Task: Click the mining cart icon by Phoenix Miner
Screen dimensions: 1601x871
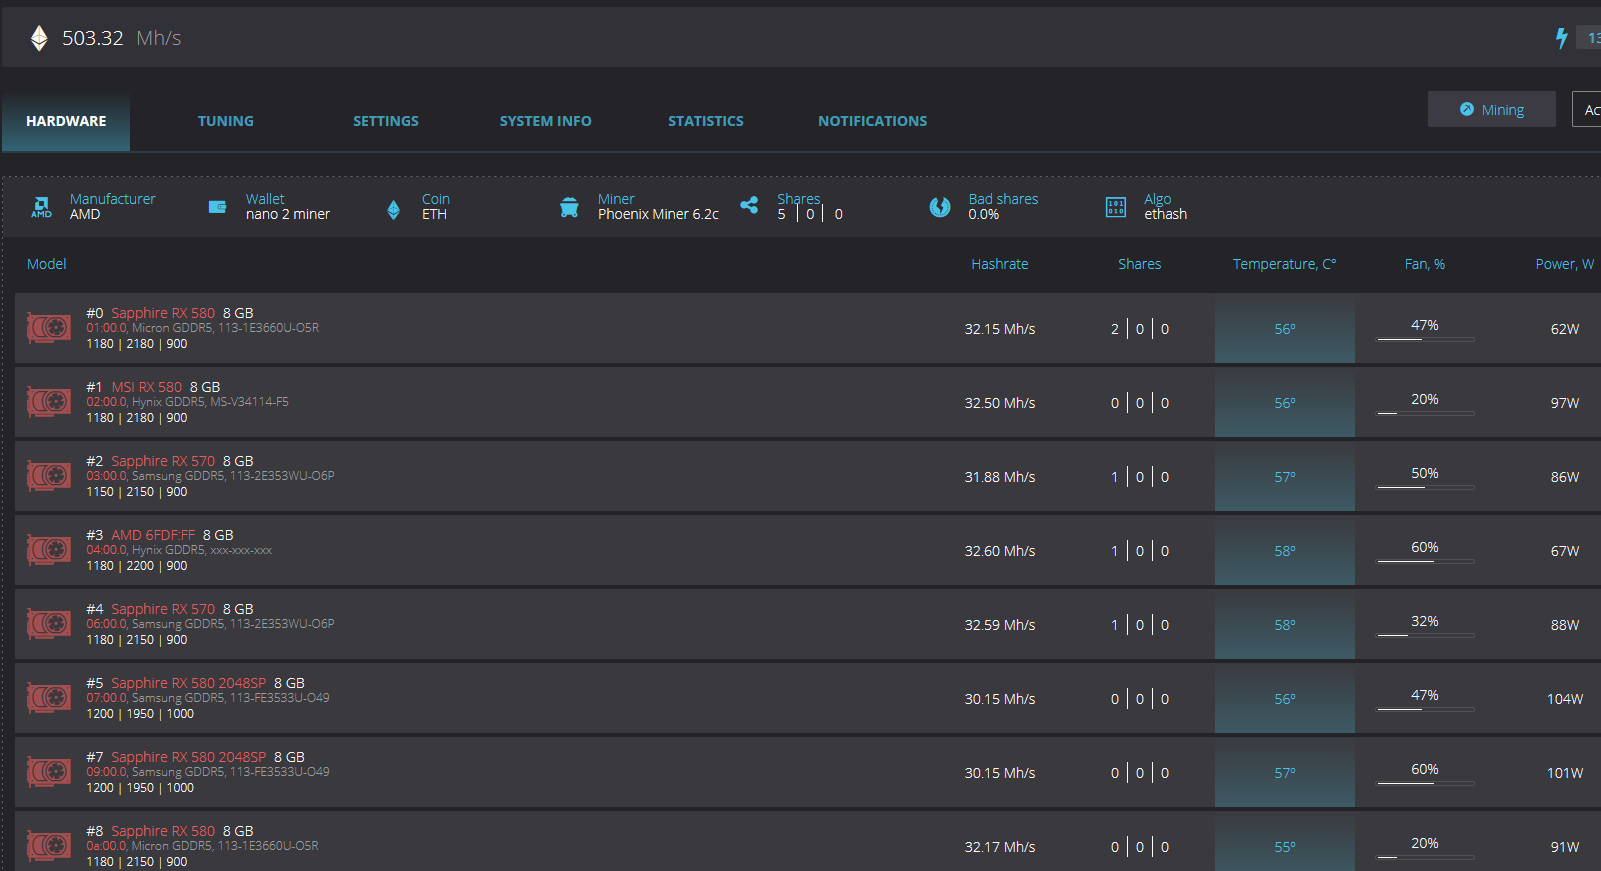Action: click(x=569, y=207)
